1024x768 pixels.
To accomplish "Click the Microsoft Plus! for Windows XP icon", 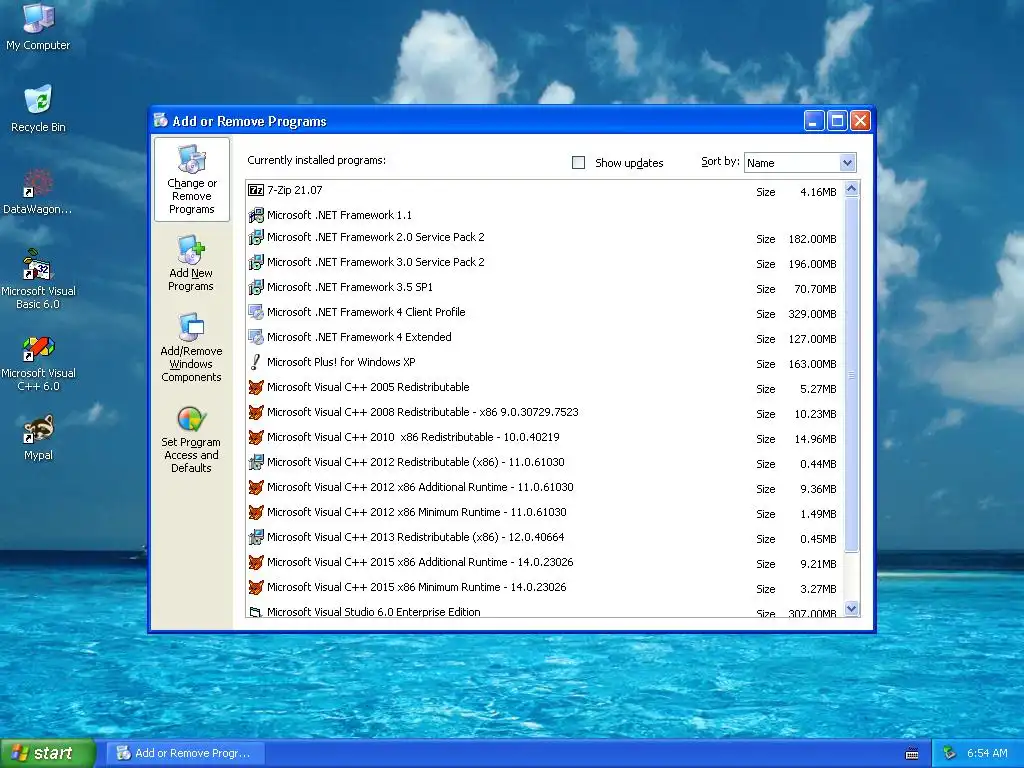I will point(256,362).
